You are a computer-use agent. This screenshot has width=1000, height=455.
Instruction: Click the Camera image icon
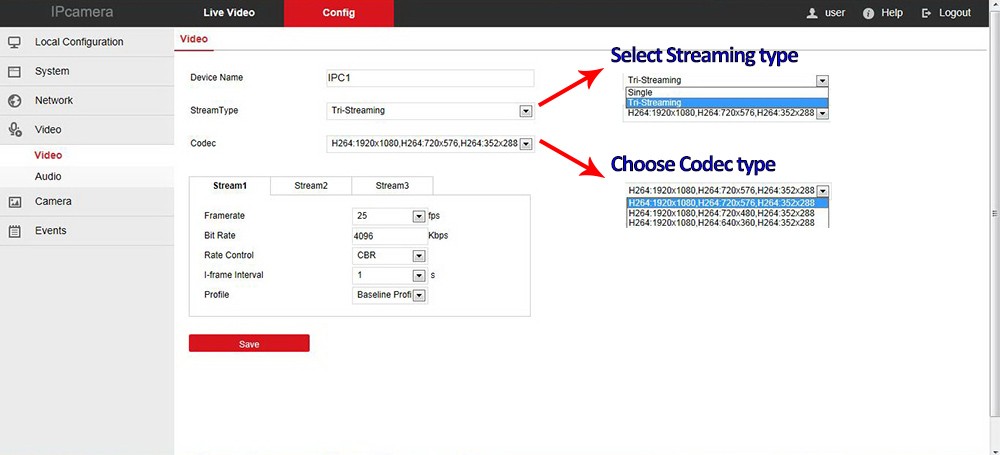15,202
